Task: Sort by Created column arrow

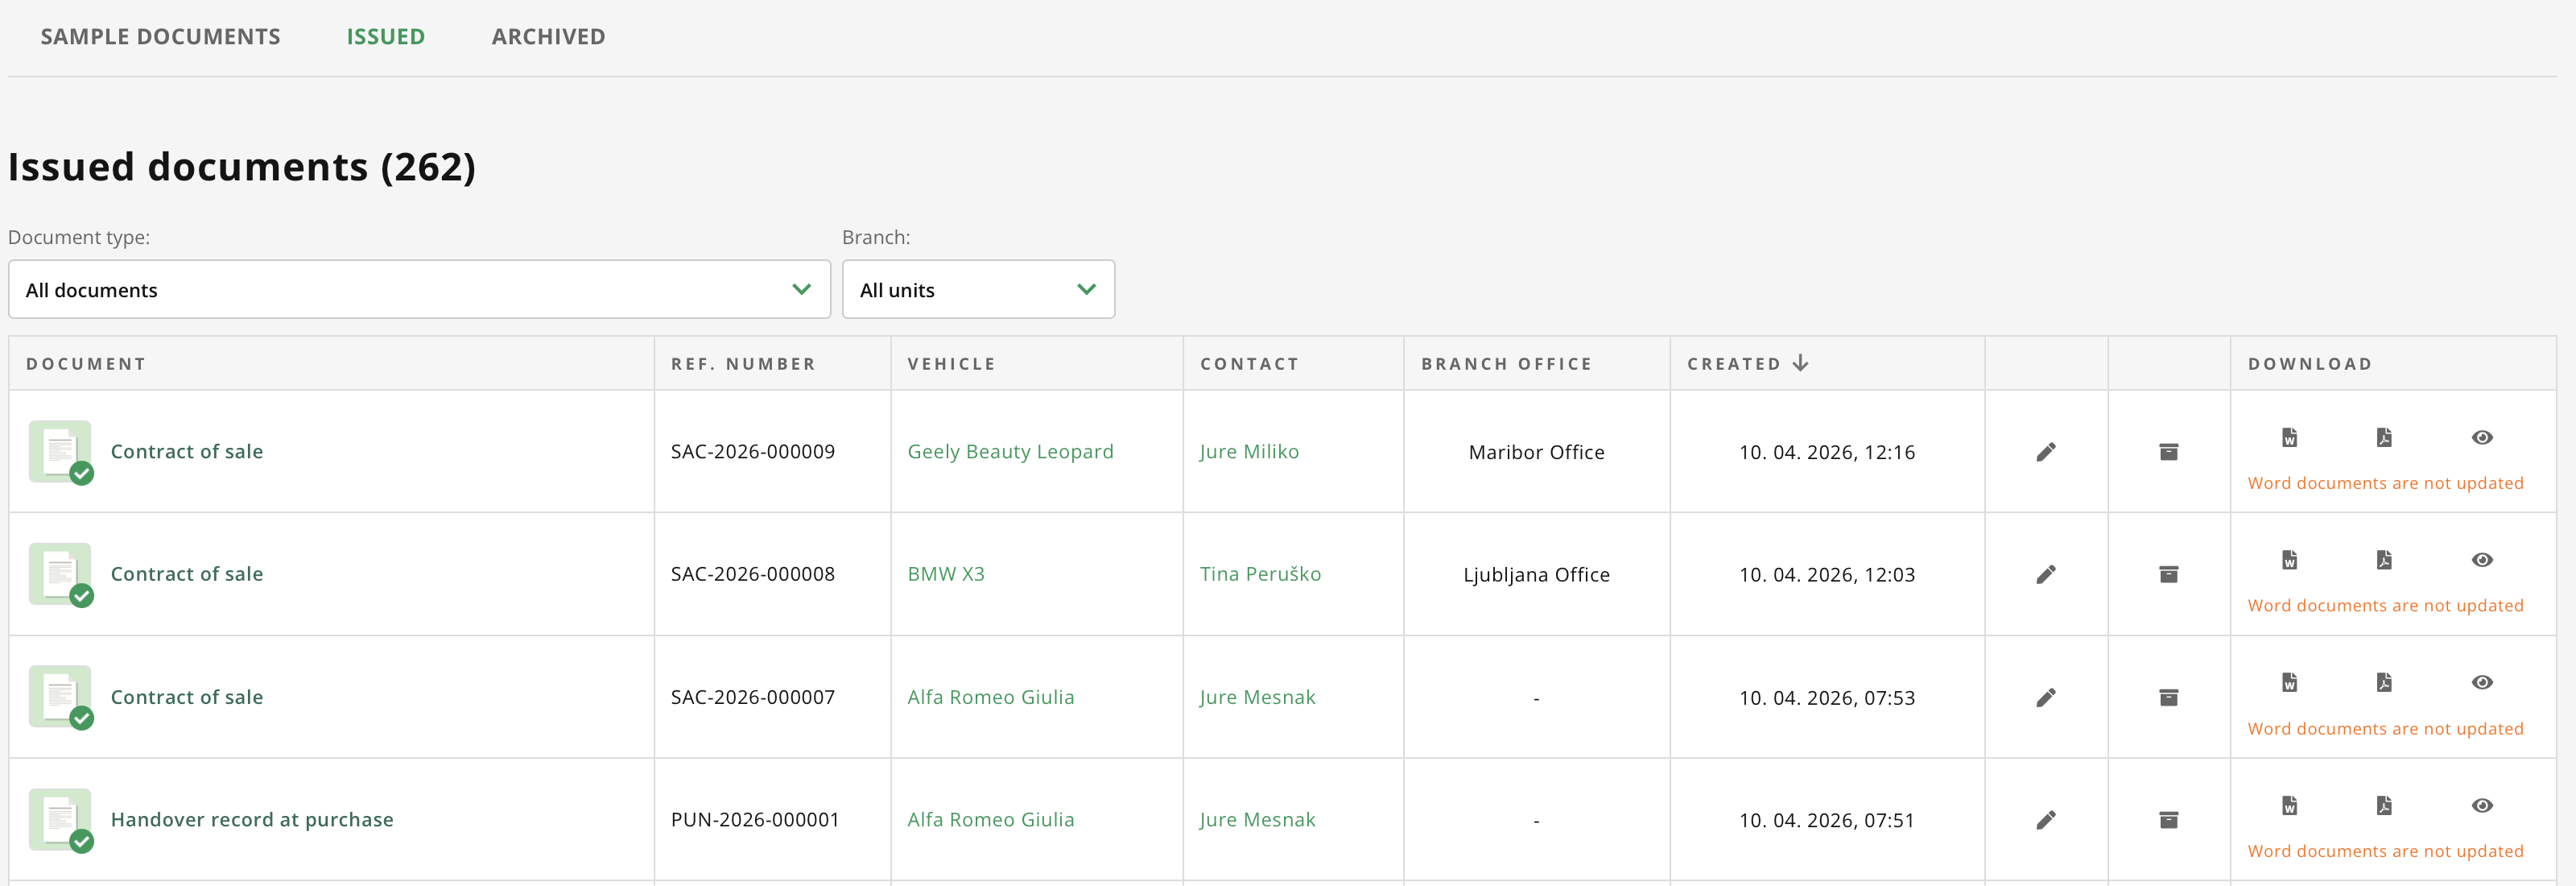Action: pyautogui.click(x=1800, y=363)
